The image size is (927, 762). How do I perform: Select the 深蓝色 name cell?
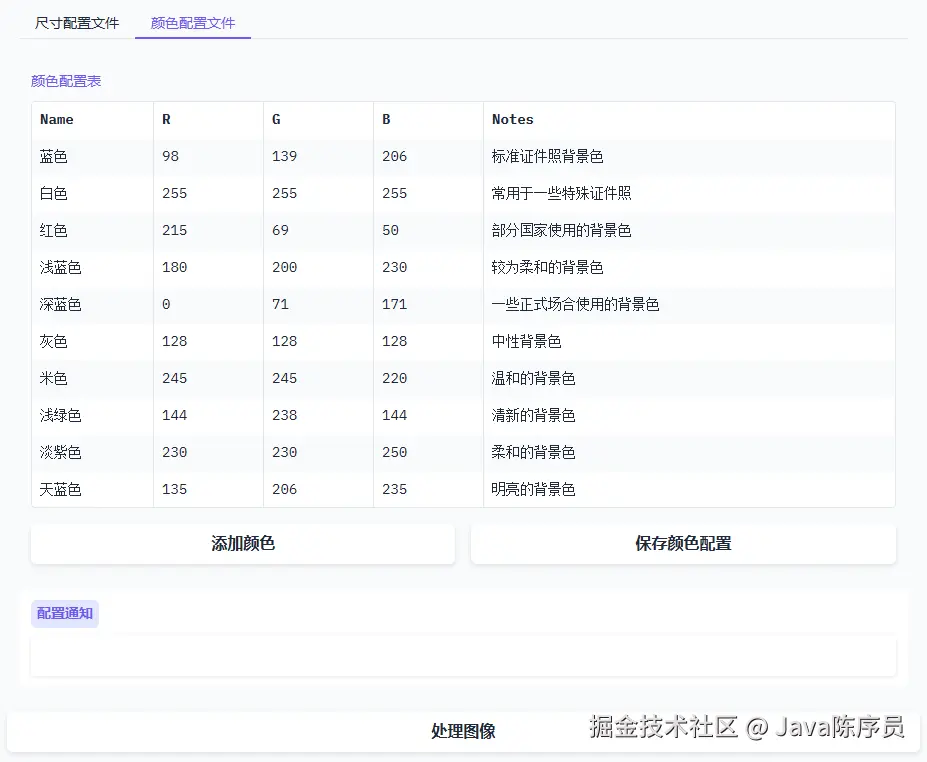click(92, 304)
